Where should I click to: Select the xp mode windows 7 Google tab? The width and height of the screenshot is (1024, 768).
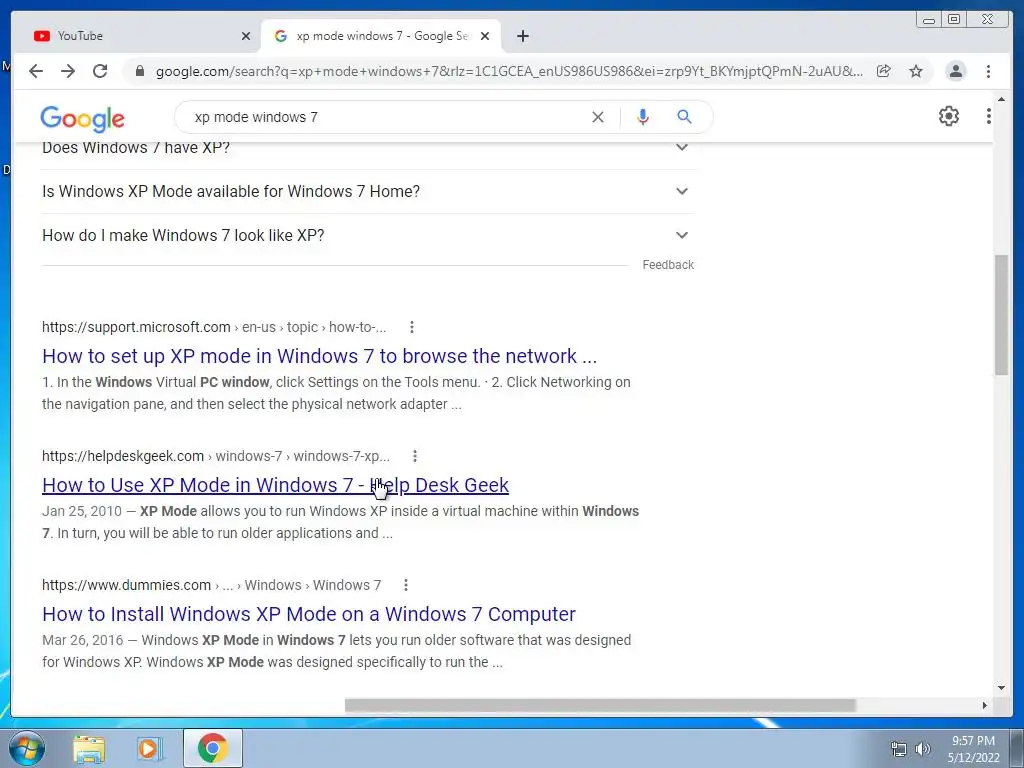(381, 36)
